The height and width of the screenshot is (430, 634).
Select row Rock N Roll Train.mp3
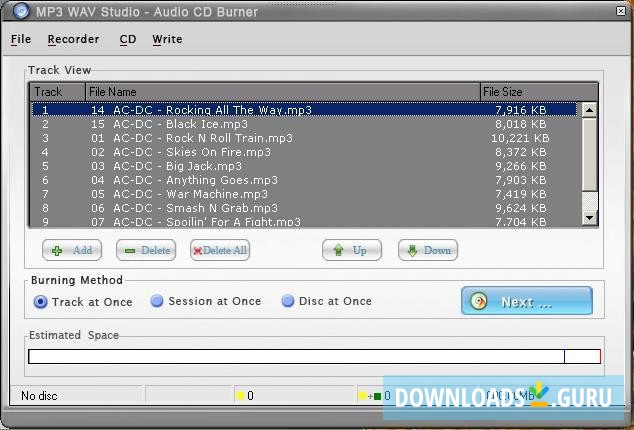[304, 138]
